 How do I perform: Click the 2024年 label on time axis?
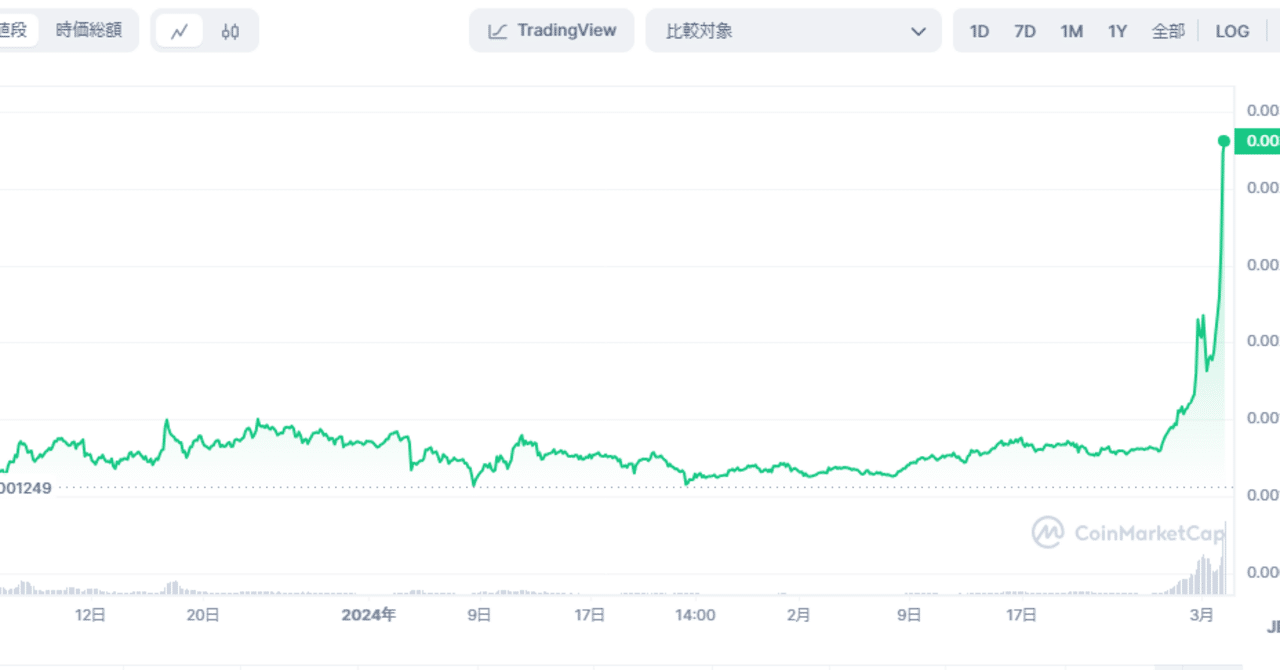click(369, 615)
